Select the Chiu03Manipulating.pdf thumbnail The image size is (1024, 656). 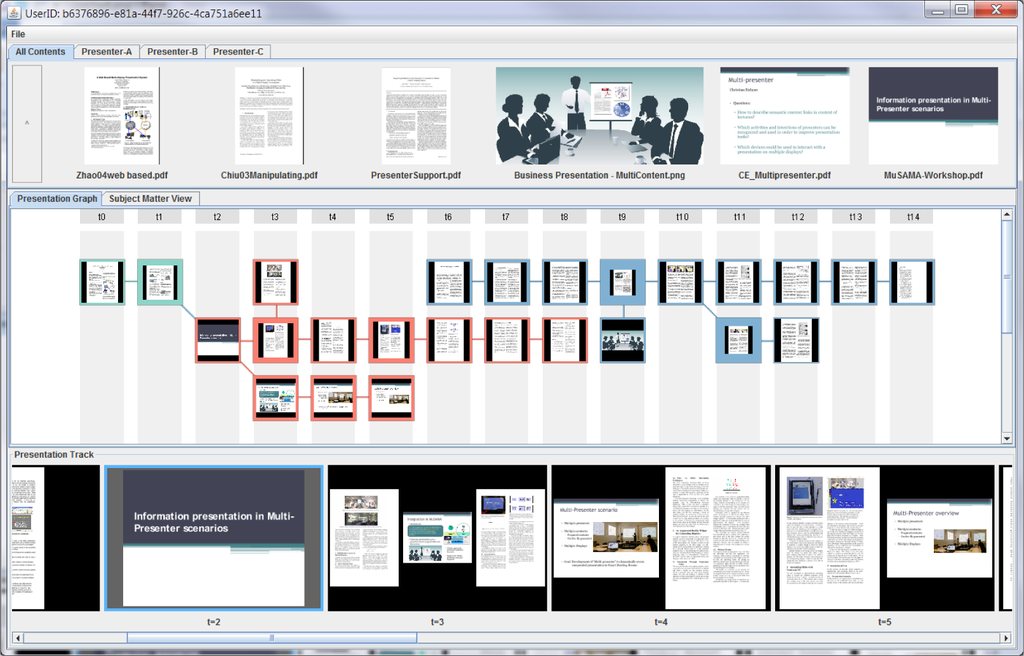point(269,116)
